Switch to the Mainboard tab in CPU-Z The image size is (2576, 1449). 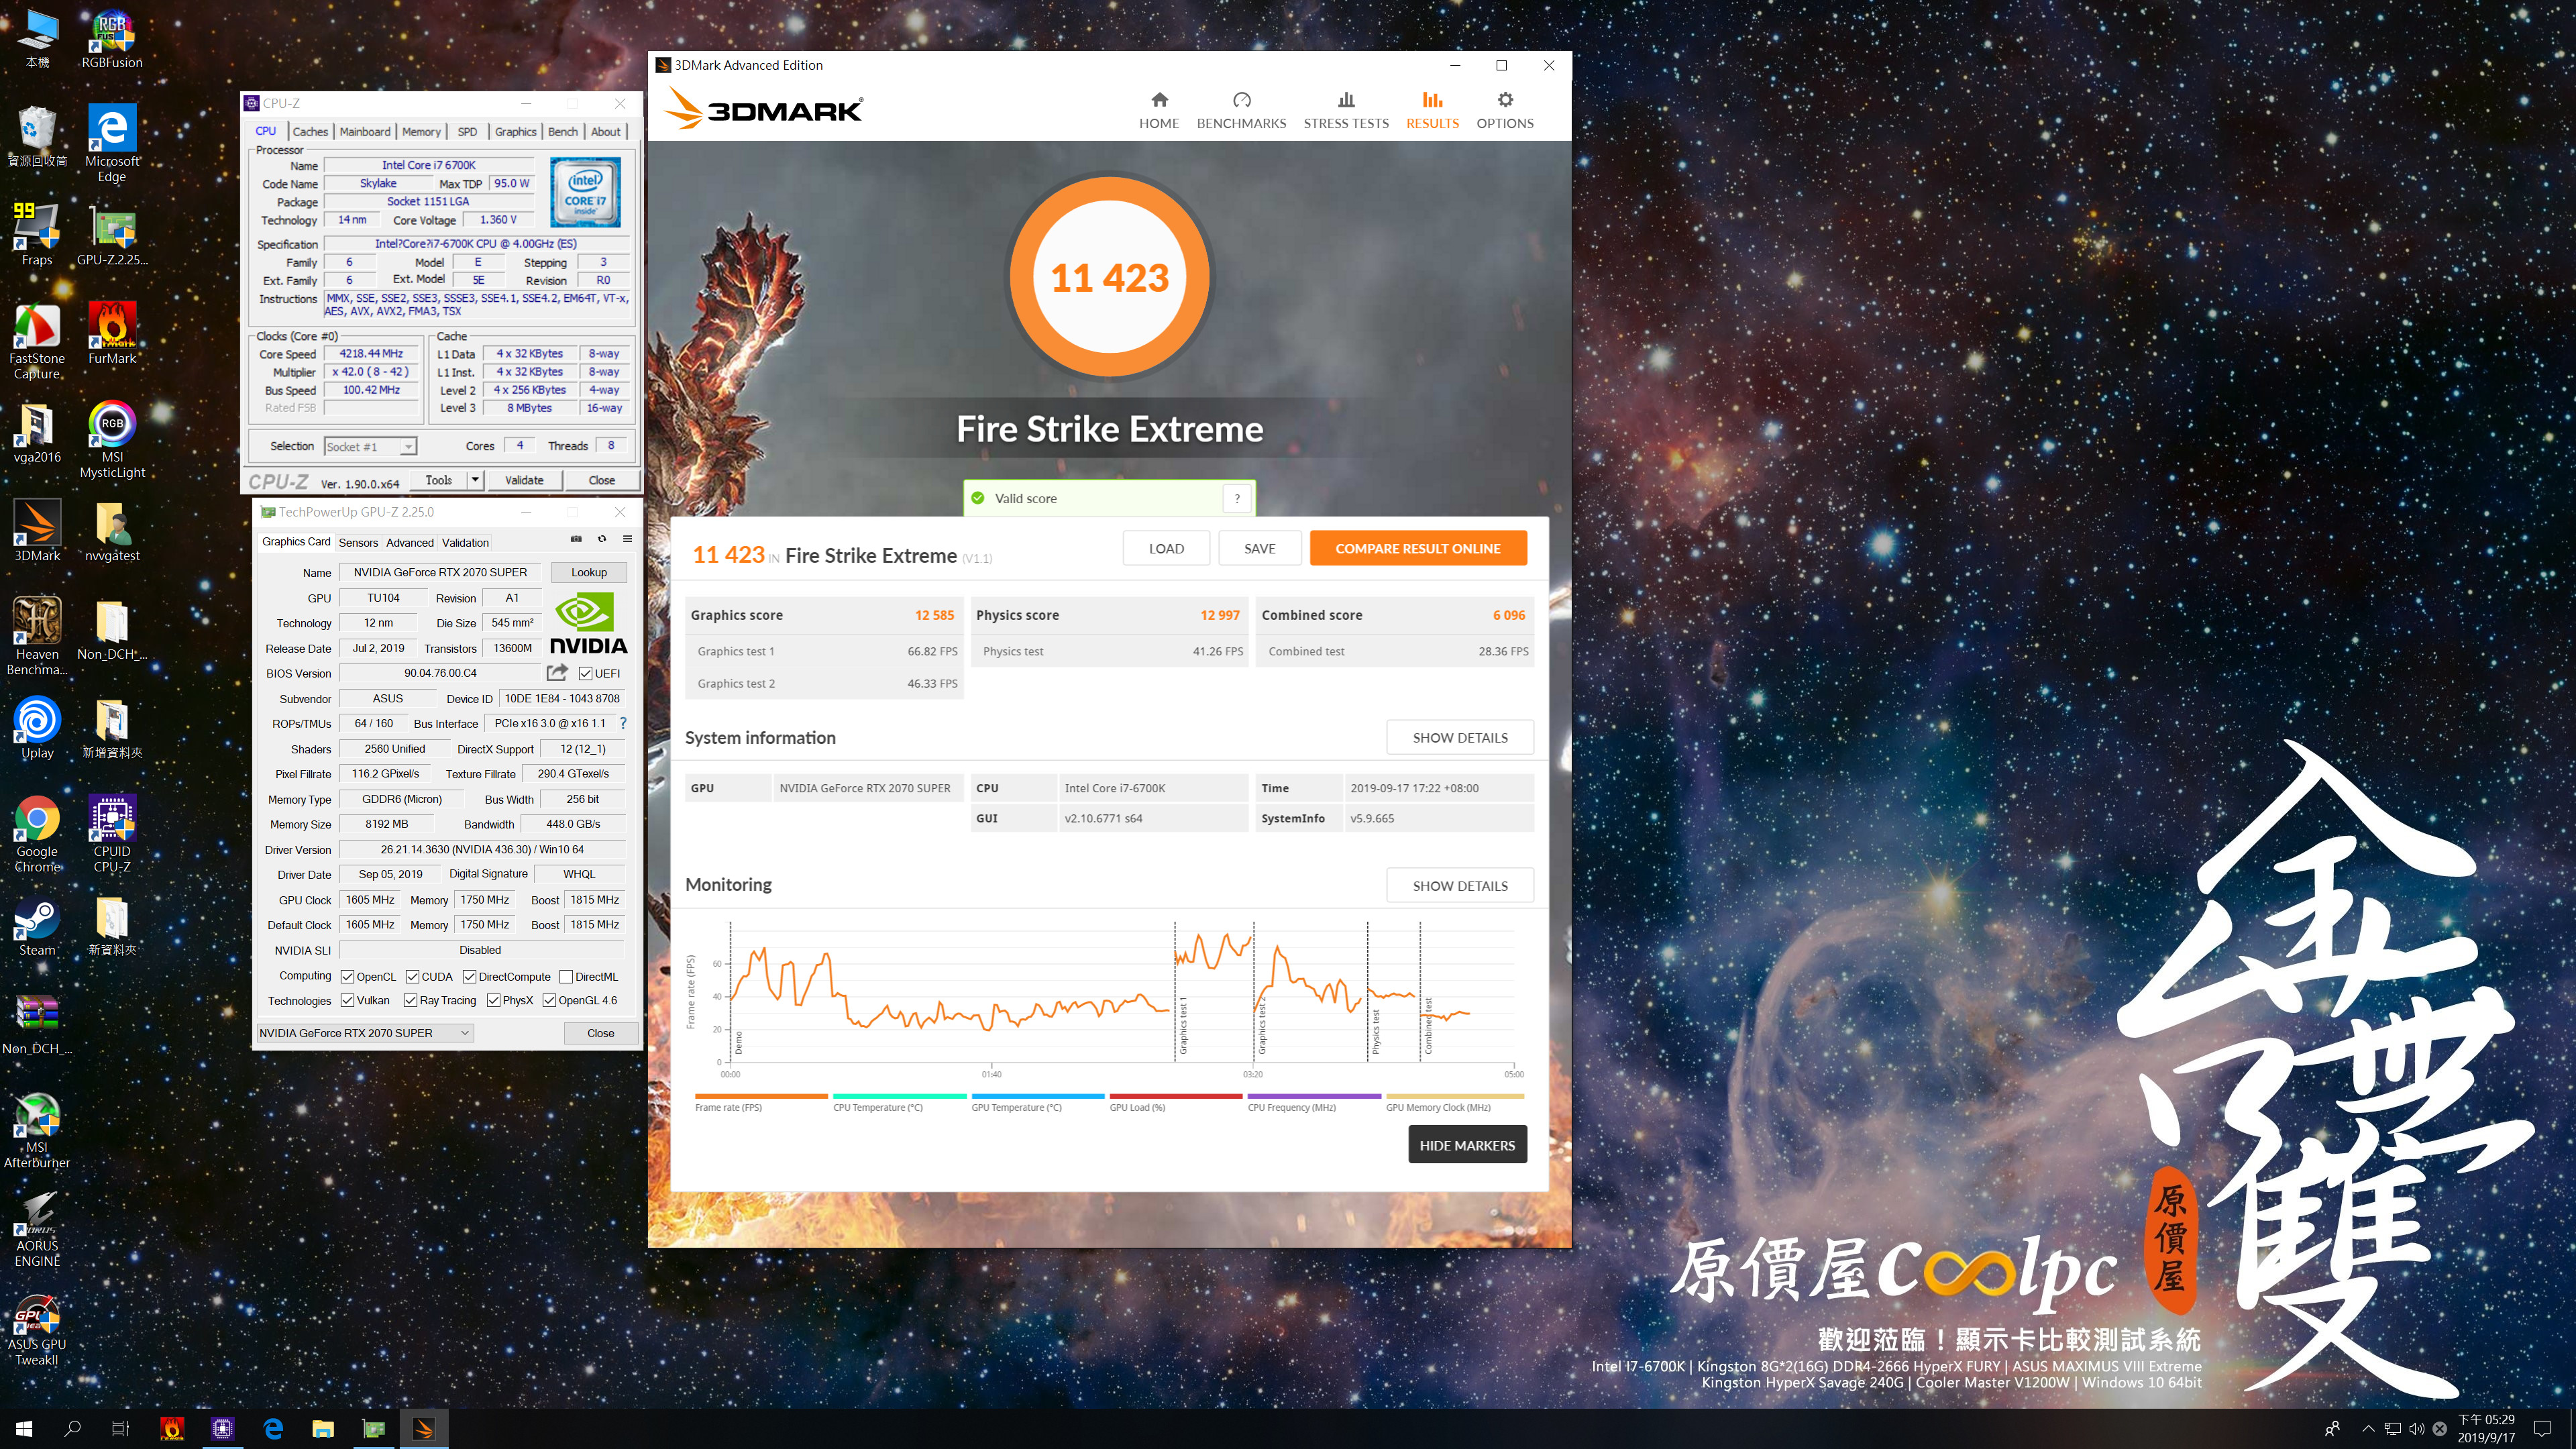tap(365, 131)
